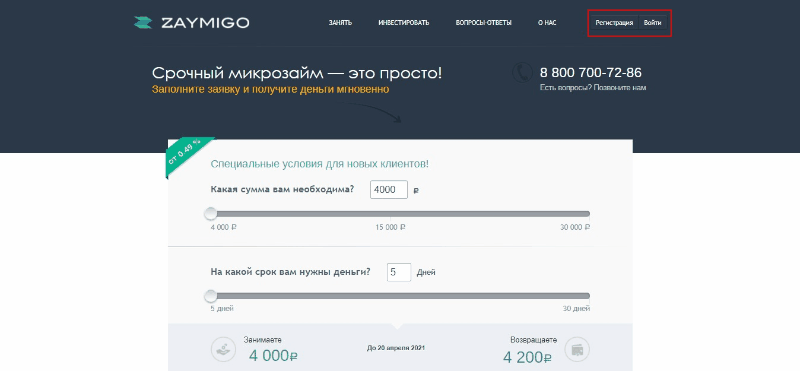Click the 15 000 ₽ mark on the amount slider

(x=390, y=227)
